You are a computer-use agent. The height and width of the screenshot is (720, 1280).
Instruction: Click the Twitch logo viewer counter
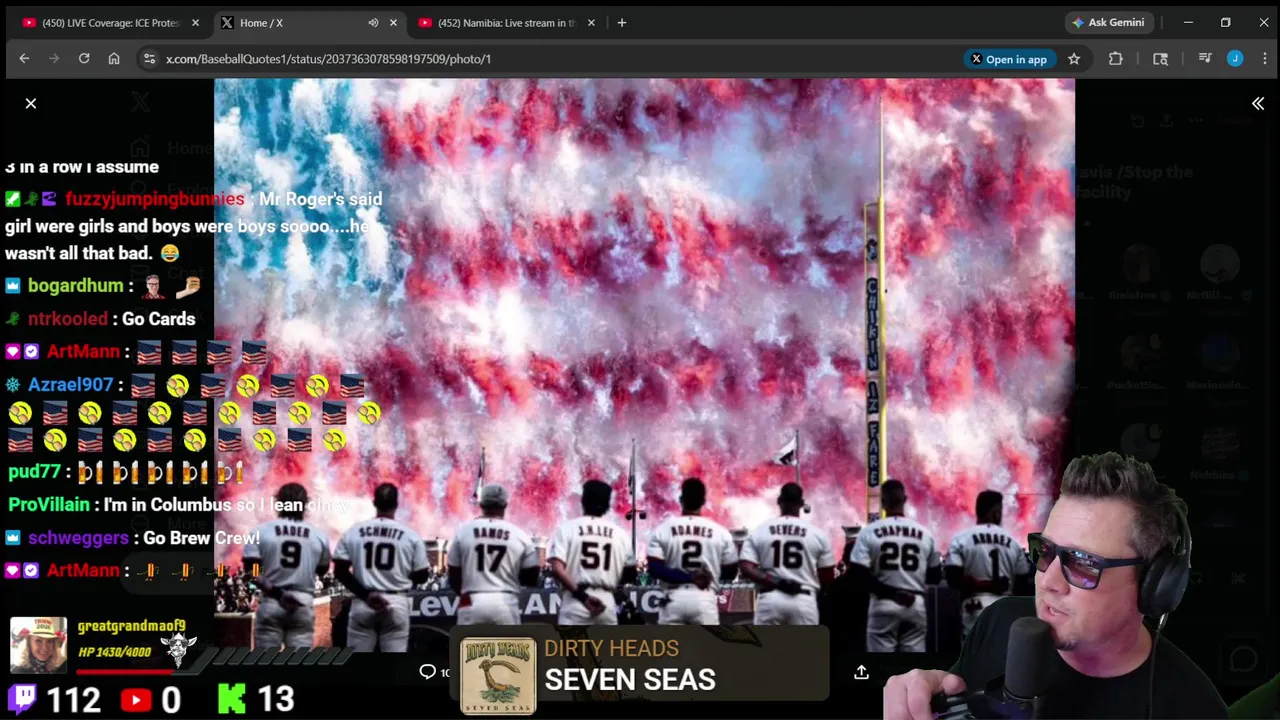point(23,699)
